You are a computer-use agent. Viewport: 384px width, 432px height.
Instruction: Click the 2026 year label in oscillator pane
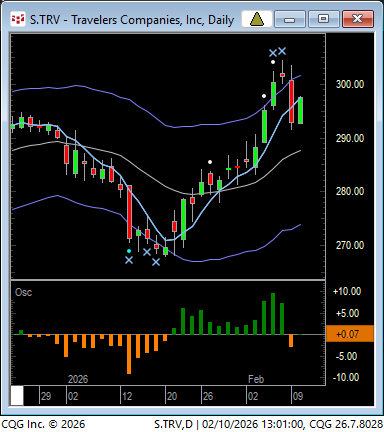pos(78,379)
